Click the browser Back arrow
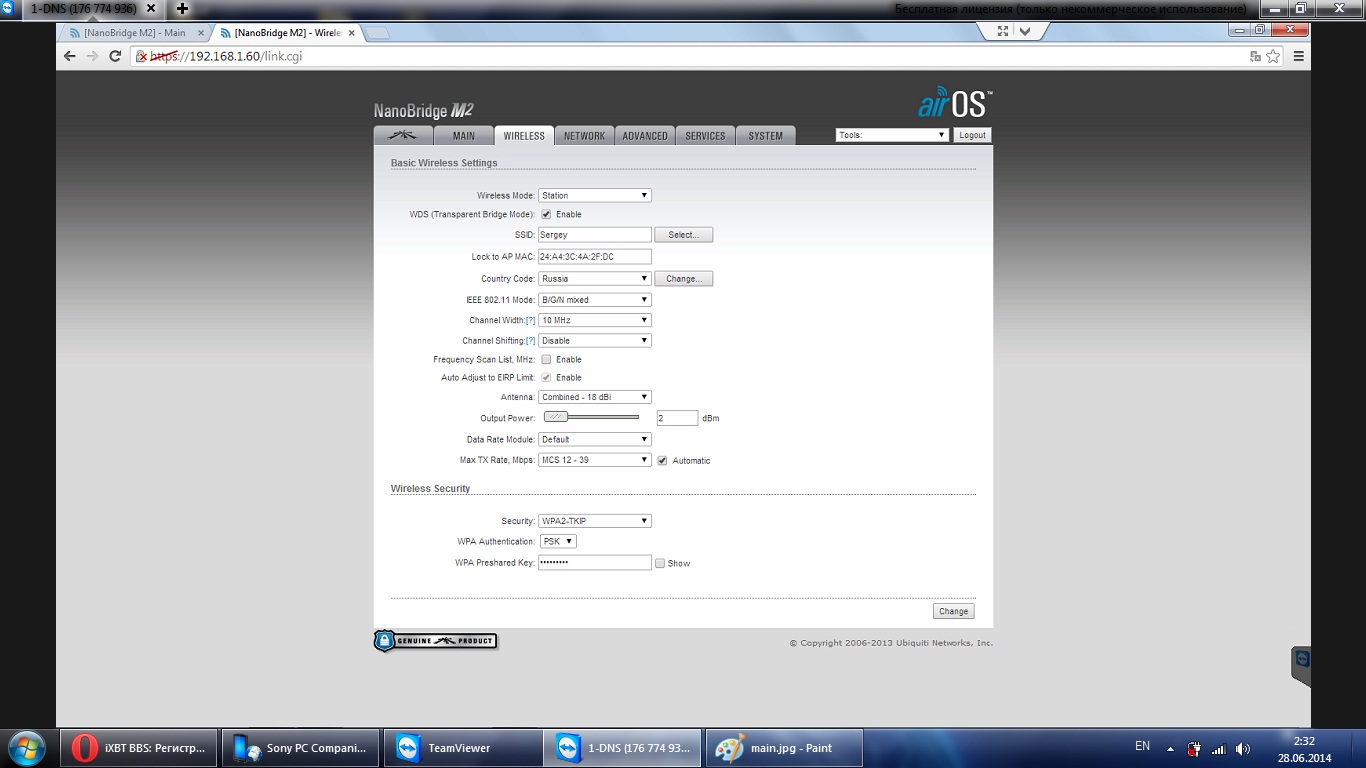This screenshot has width=1366, height=768. [x=69, y=56]
